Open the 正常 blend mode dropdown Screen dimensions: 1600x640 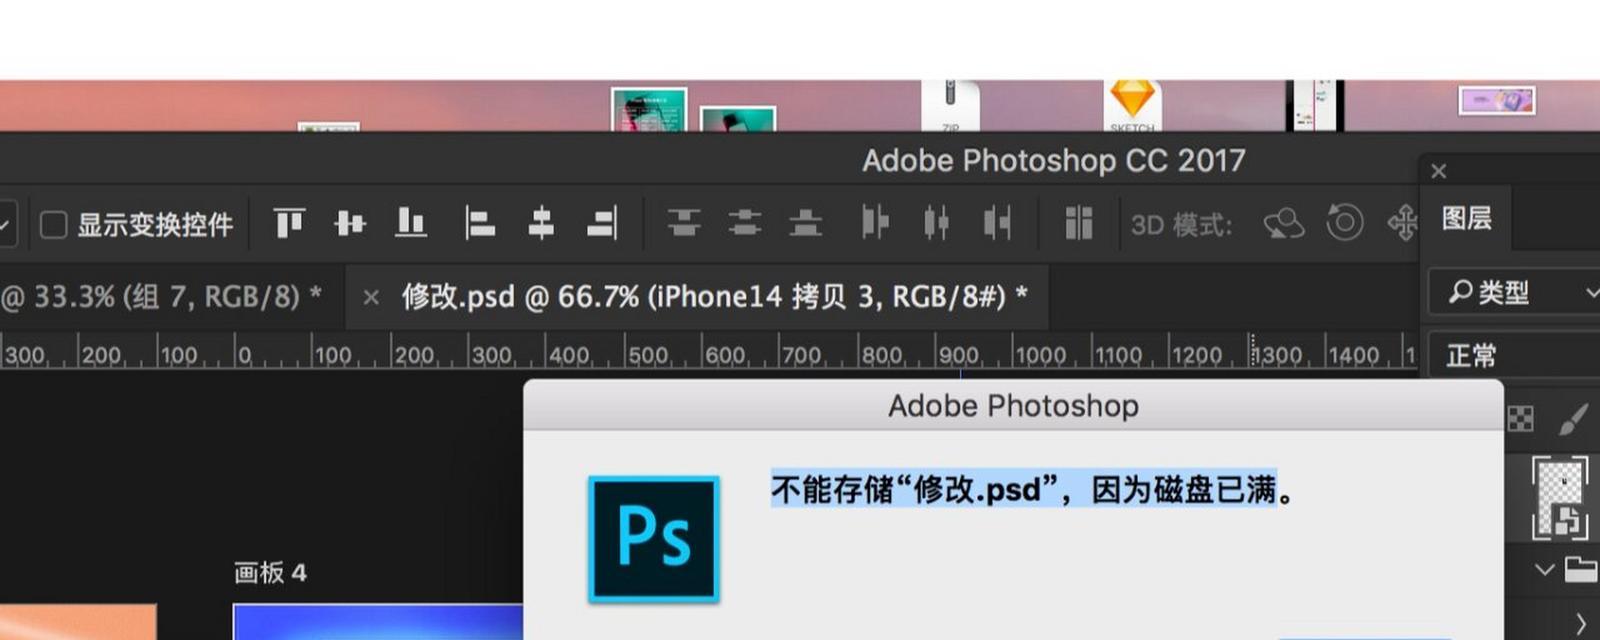pyautogui.click(x=1514, y=355)
